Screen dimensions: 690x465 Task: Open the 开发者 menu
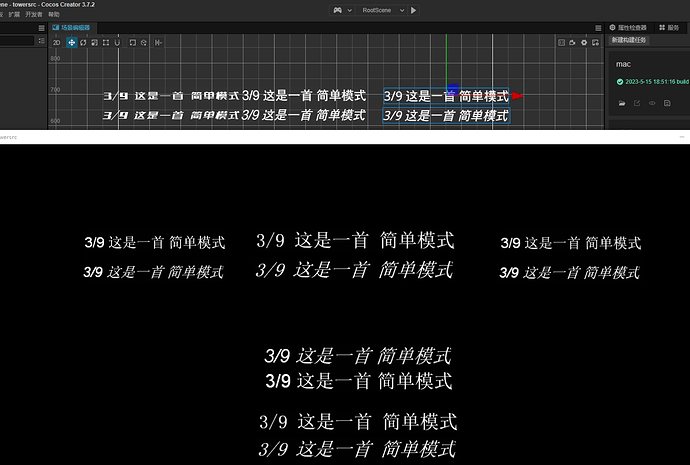[33, 15]
